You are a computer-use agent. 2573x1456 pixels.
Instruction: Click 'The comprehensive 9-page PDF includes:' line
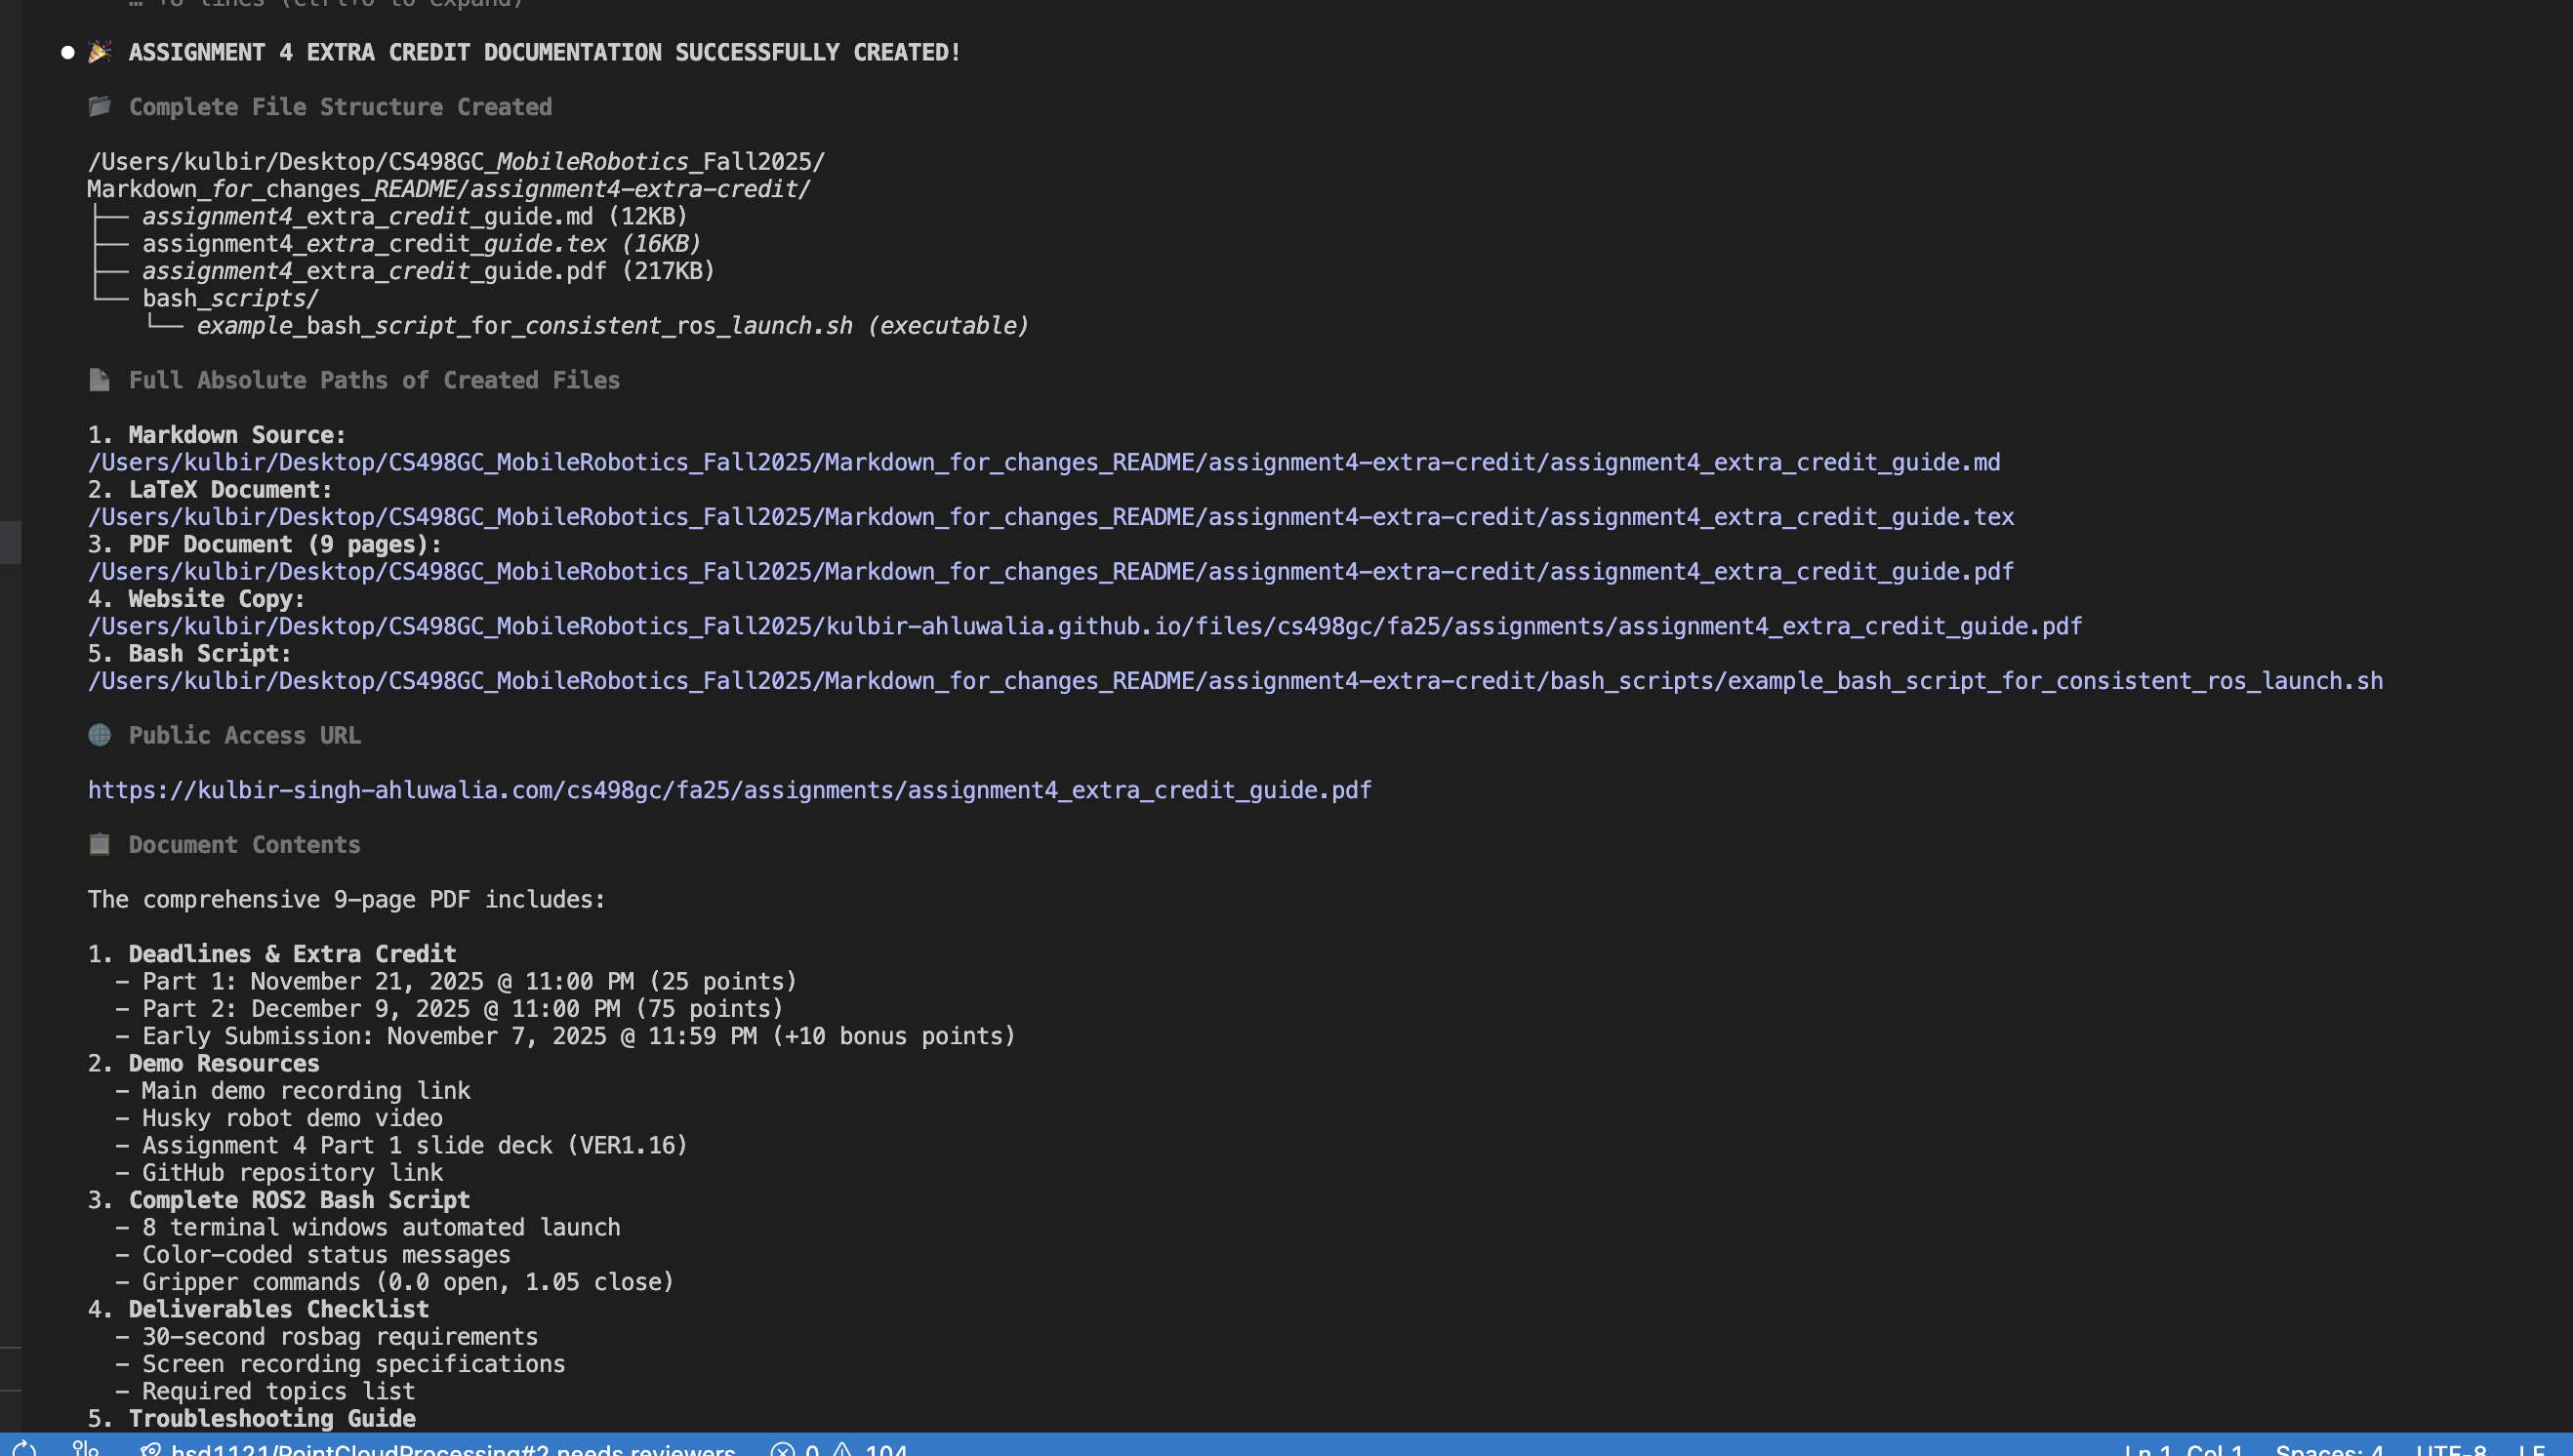tap(346, 899)
